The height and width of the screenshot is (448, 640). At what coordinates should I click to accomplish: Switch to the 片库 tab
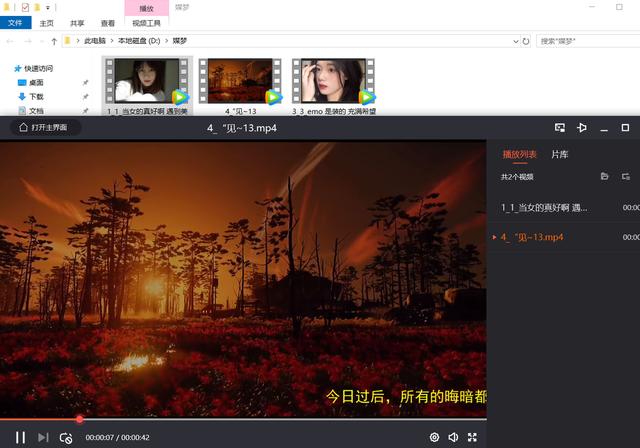pos(560,155)
